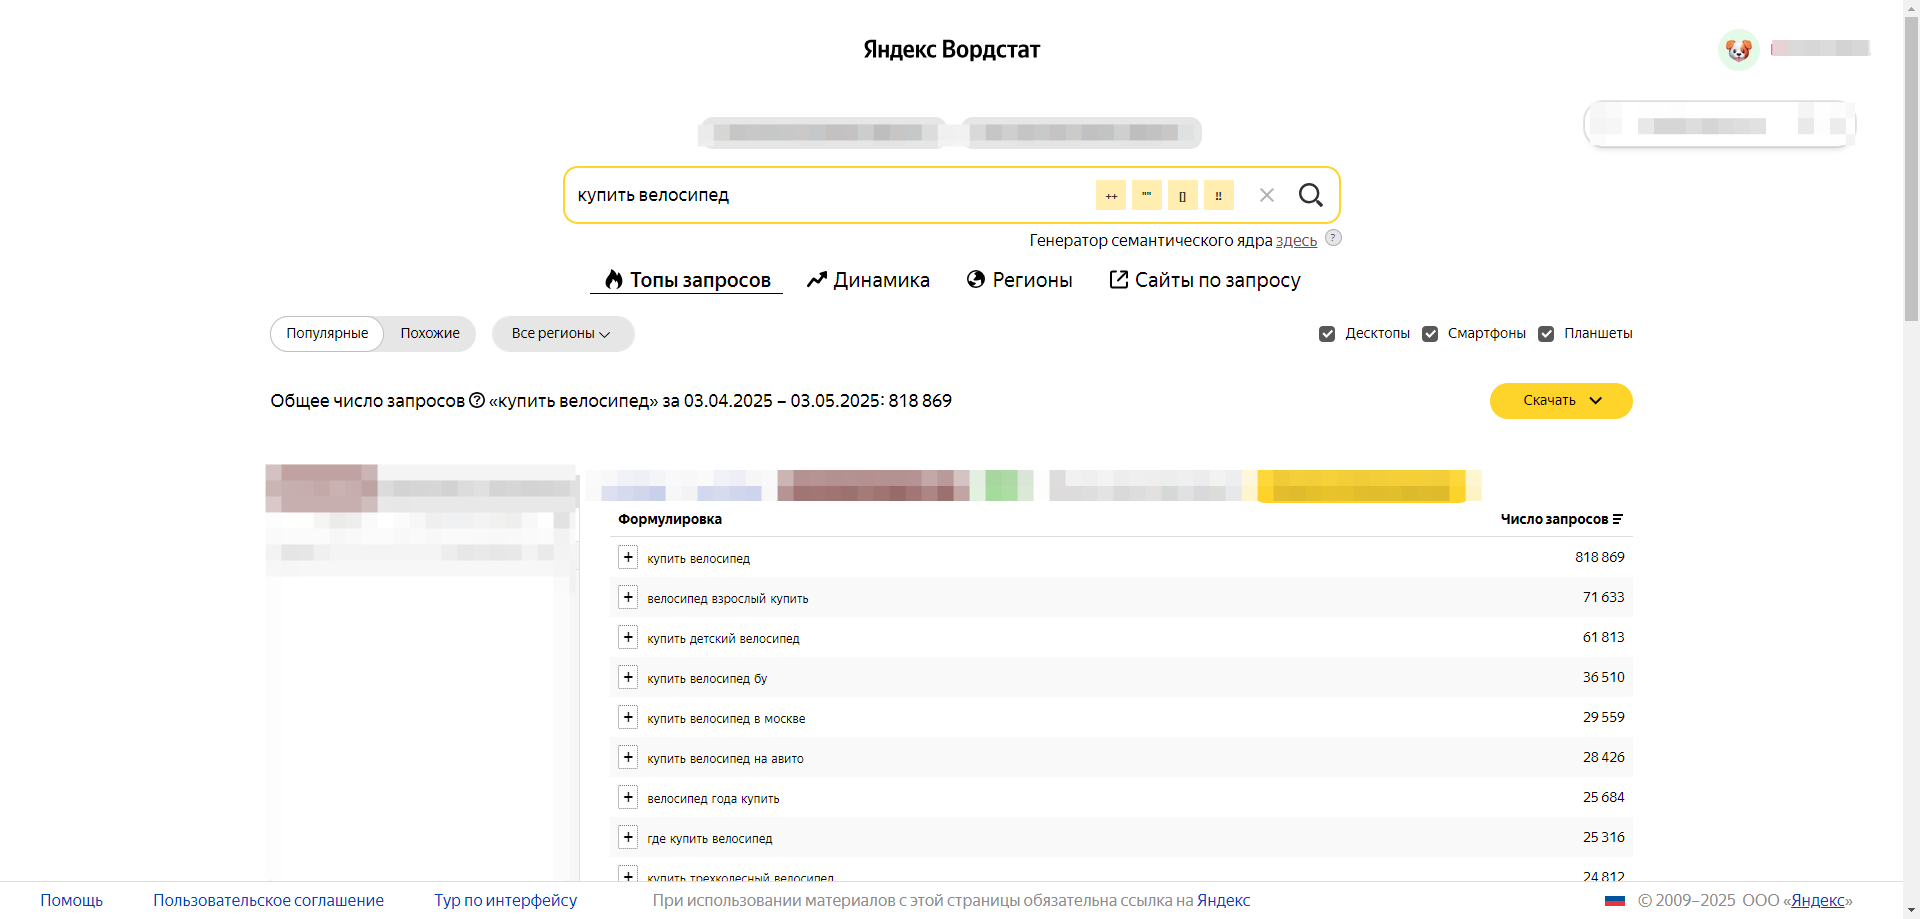Open user avatar profile icon

pyautogui.click(x=1738, y=49)
